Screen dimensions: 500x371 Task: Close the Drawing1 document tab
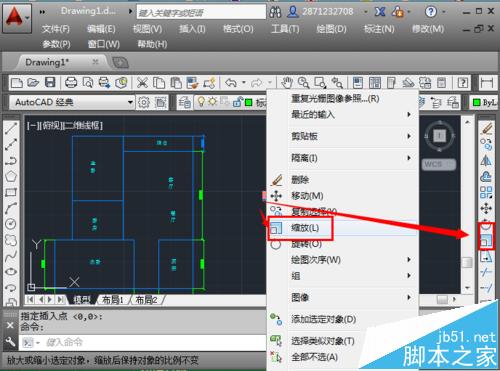point(95,62)
